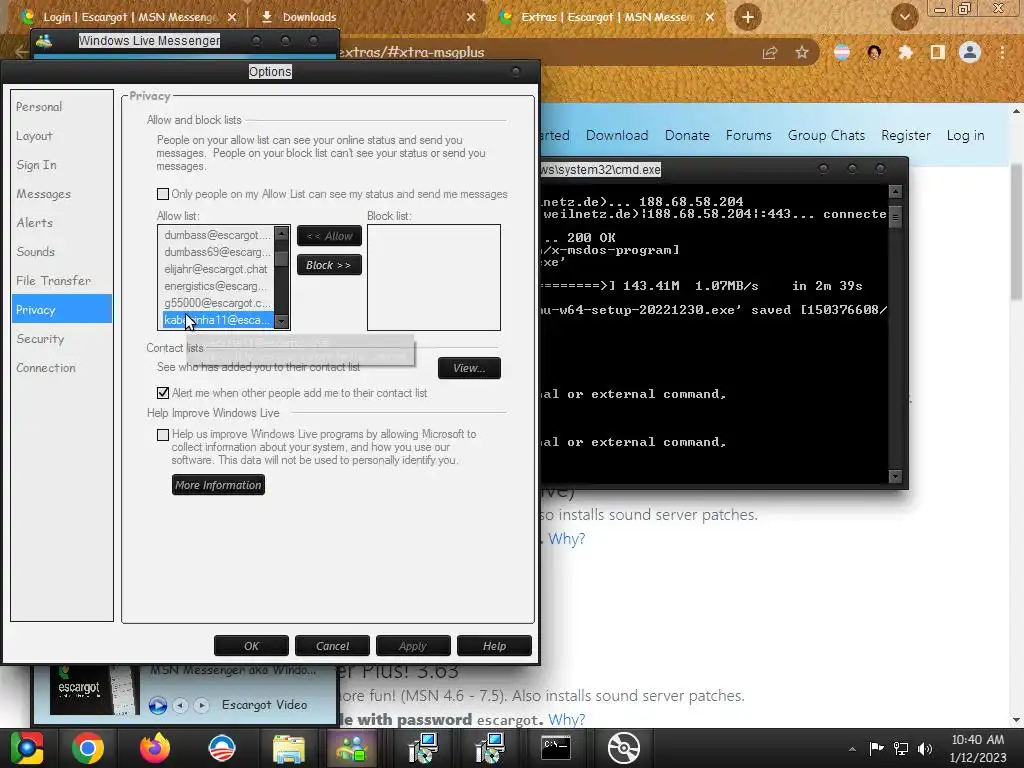Switch to Login Escargot browser tab

128,17
